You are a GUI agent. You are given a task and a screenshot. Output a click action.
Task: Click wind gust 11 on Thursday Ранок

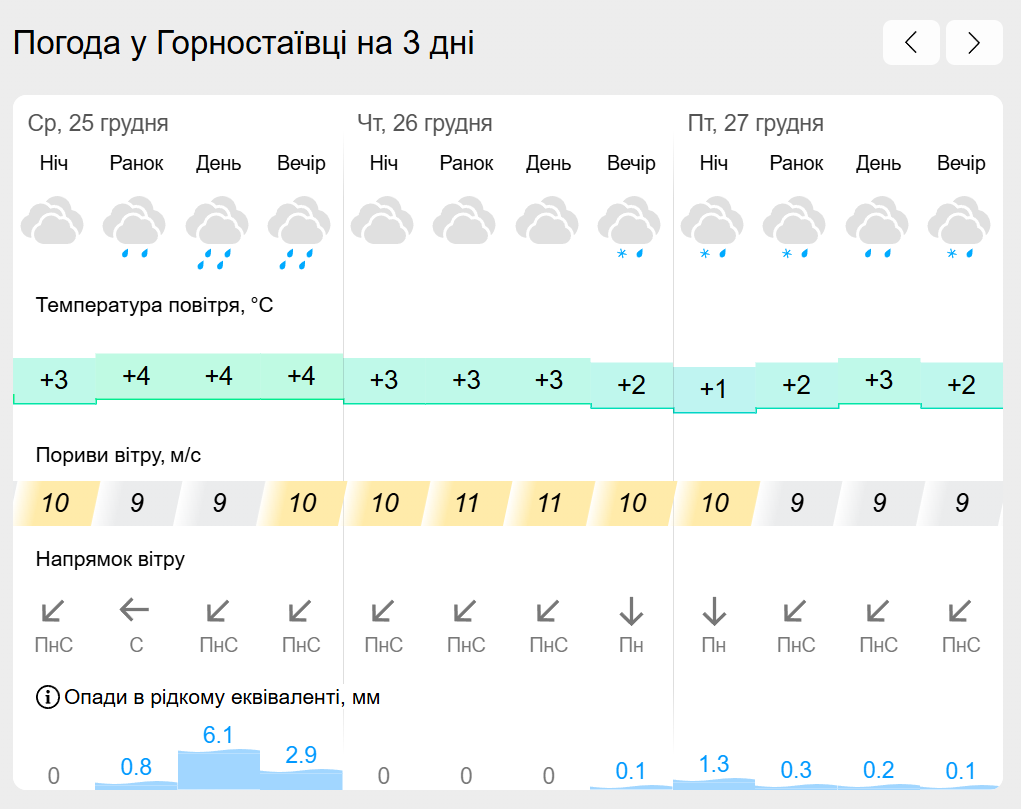click(466, 503)
